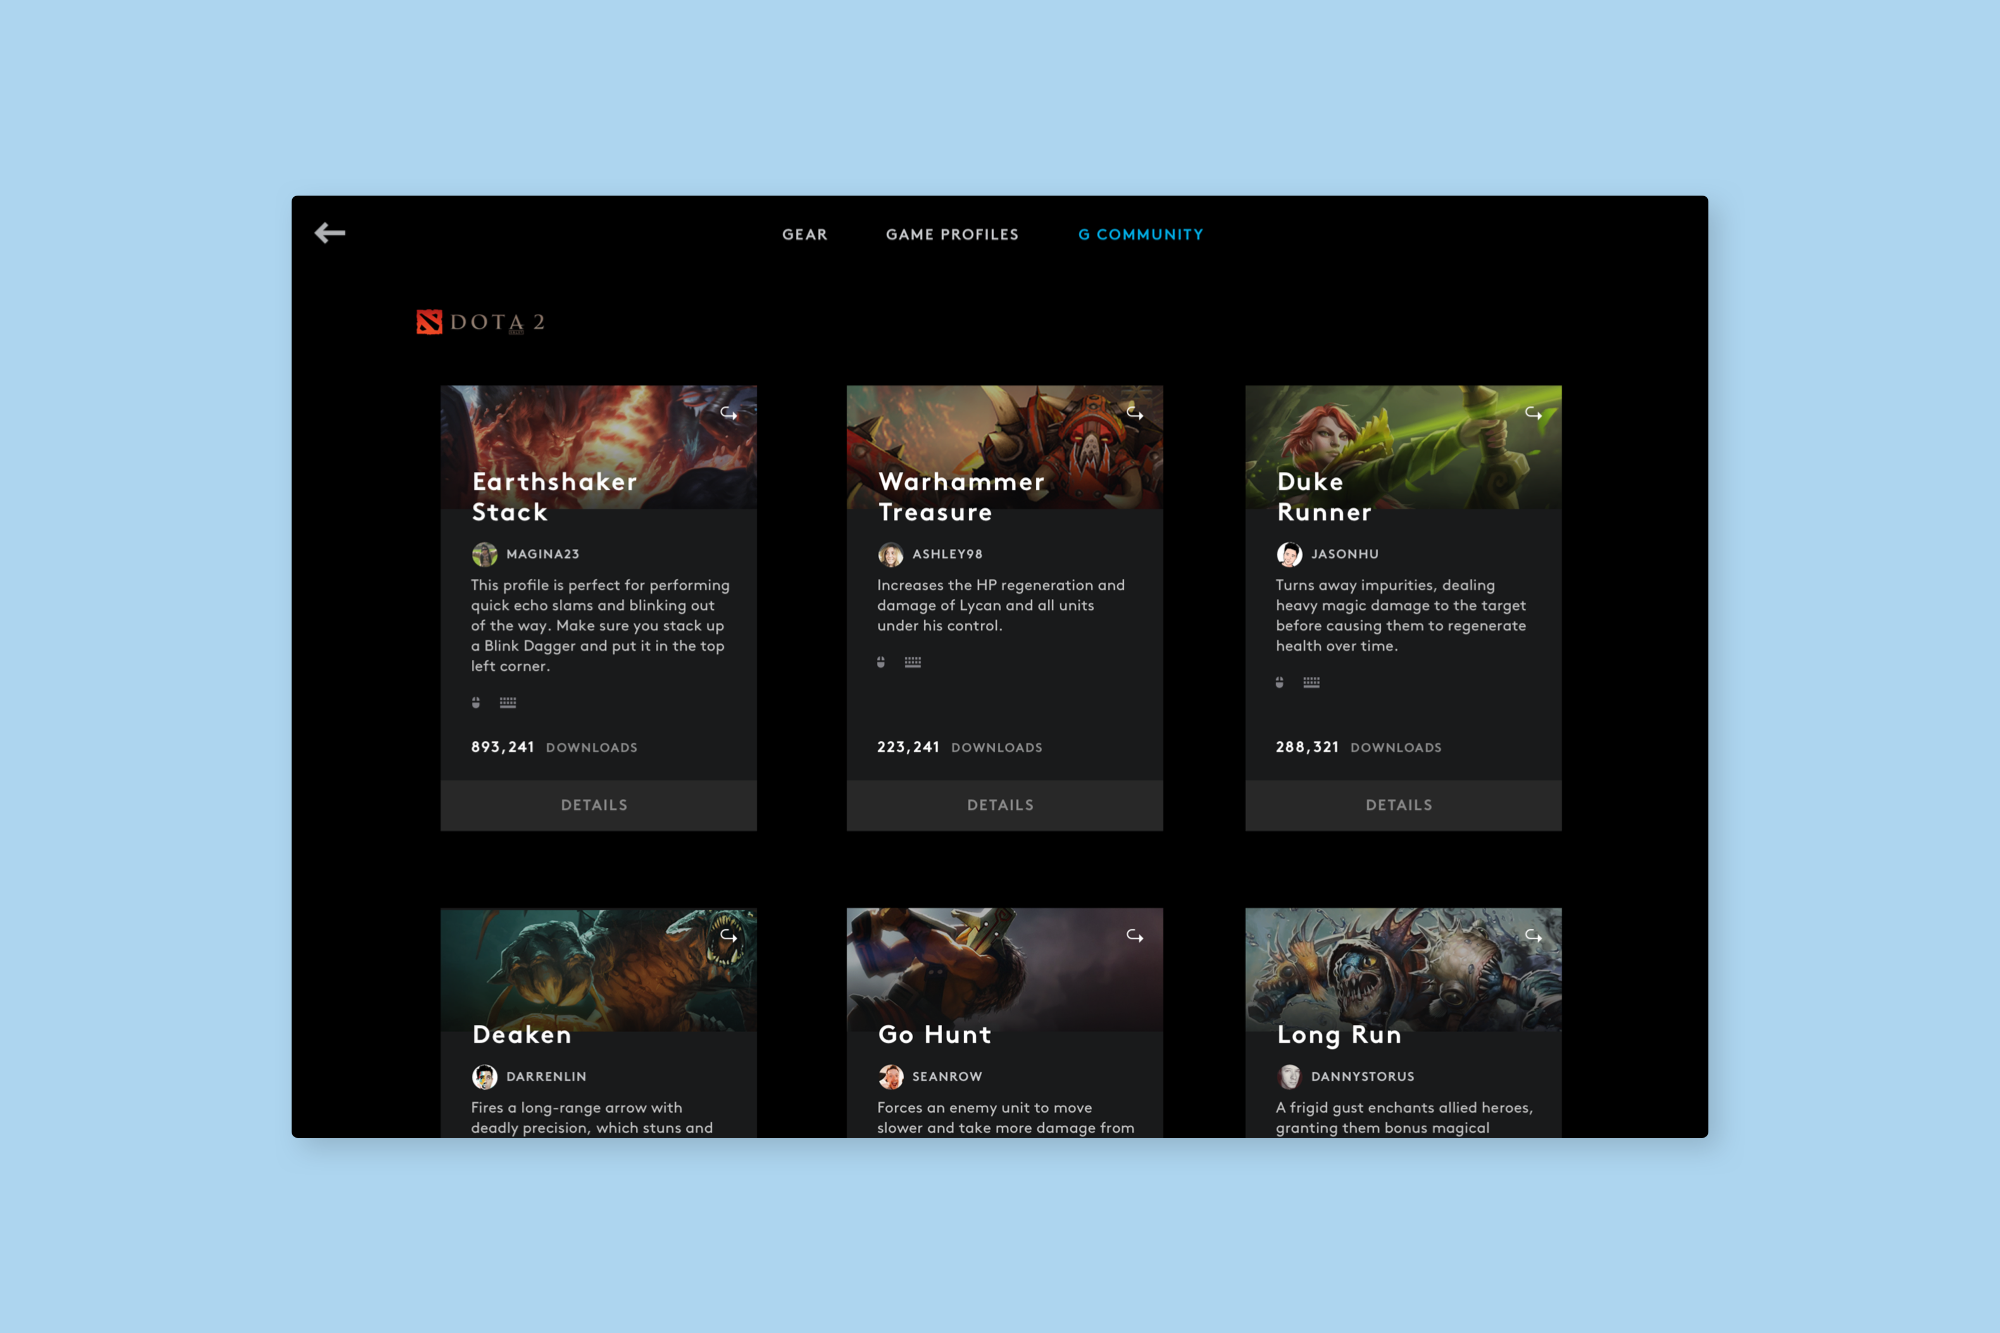Open the ASHLEY98 author name
2000x1333 pixels.
point(947,554)
